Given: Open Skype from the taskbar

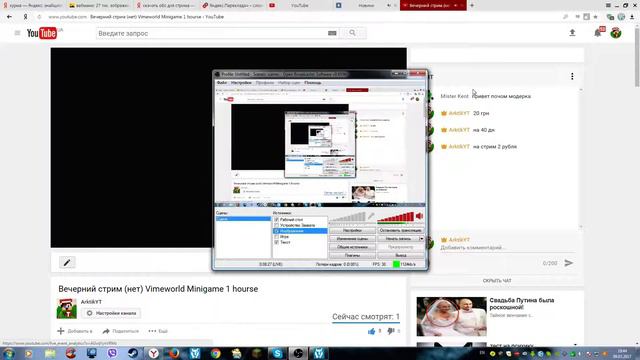Looking at the screenshot, I should [278, 353].
